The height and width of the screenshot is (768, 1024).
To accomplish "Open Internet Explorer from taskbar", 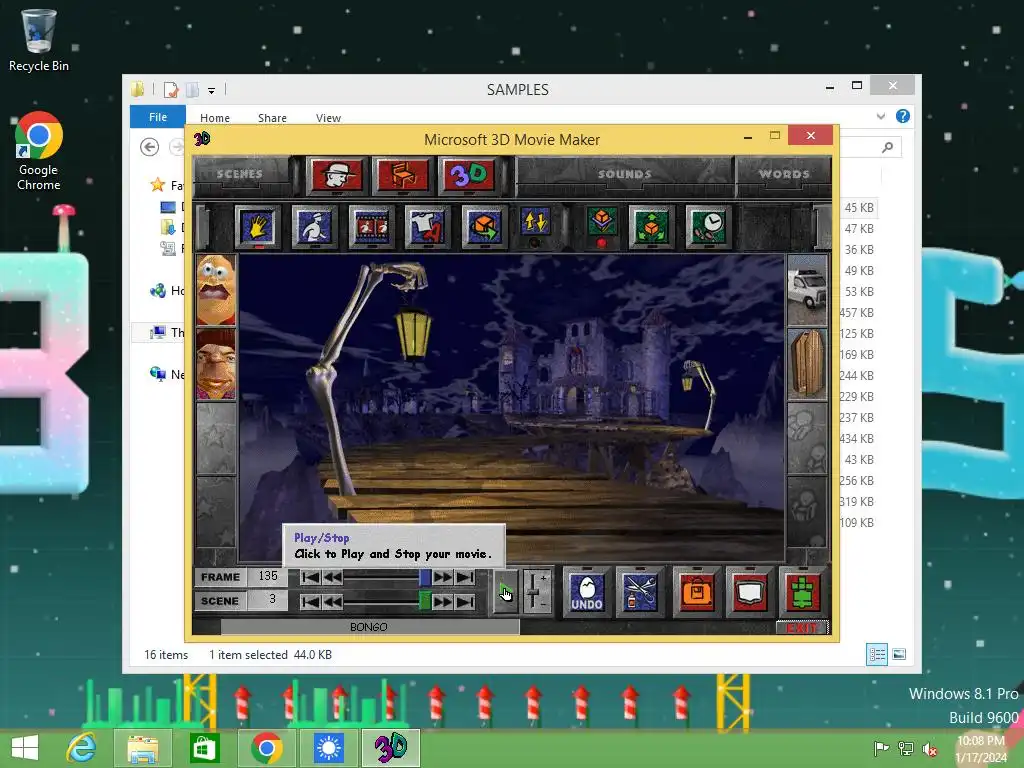I will coord(82,748).
